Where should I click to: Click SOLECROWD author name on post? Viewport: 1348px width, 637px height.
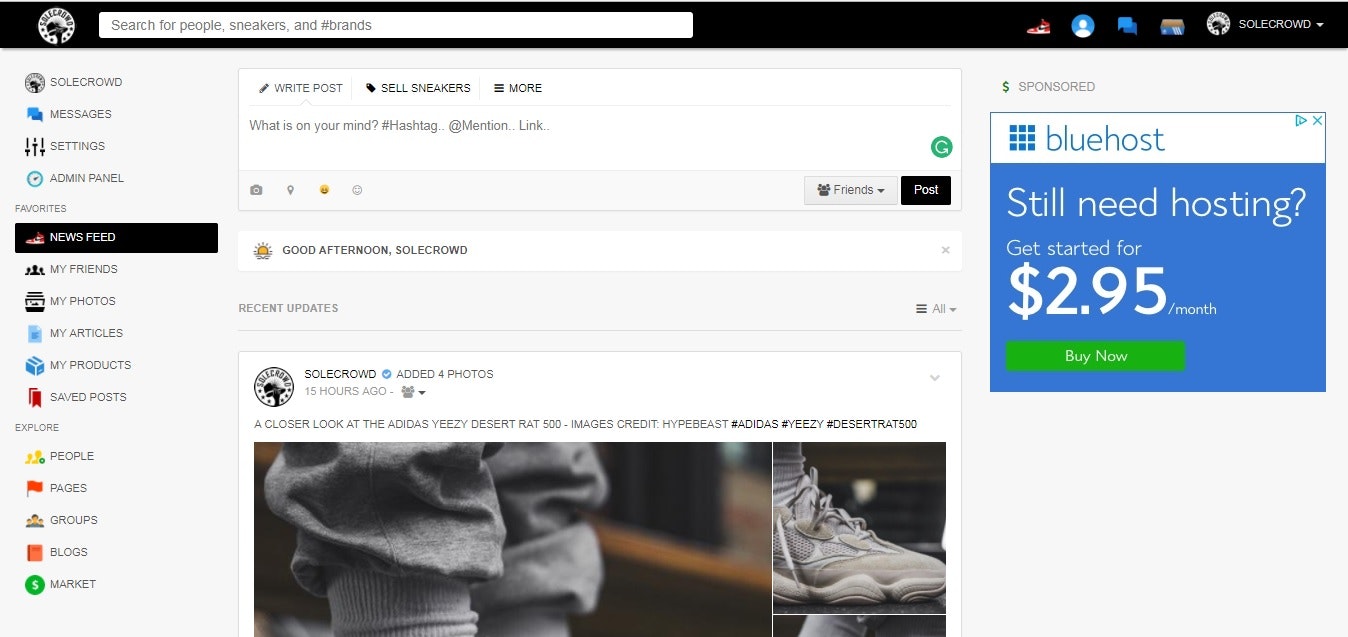pyautogui.click(x=340, y=374)
